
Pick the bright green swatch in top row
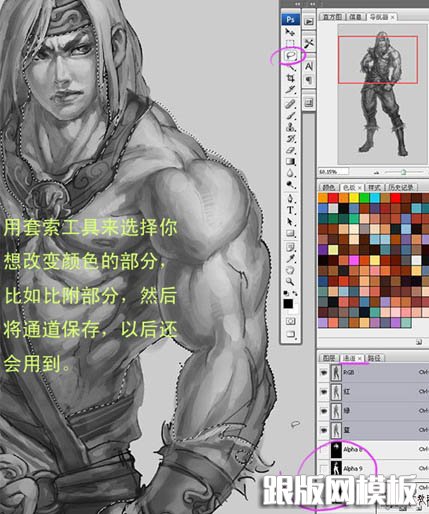[x=364, y=198]
